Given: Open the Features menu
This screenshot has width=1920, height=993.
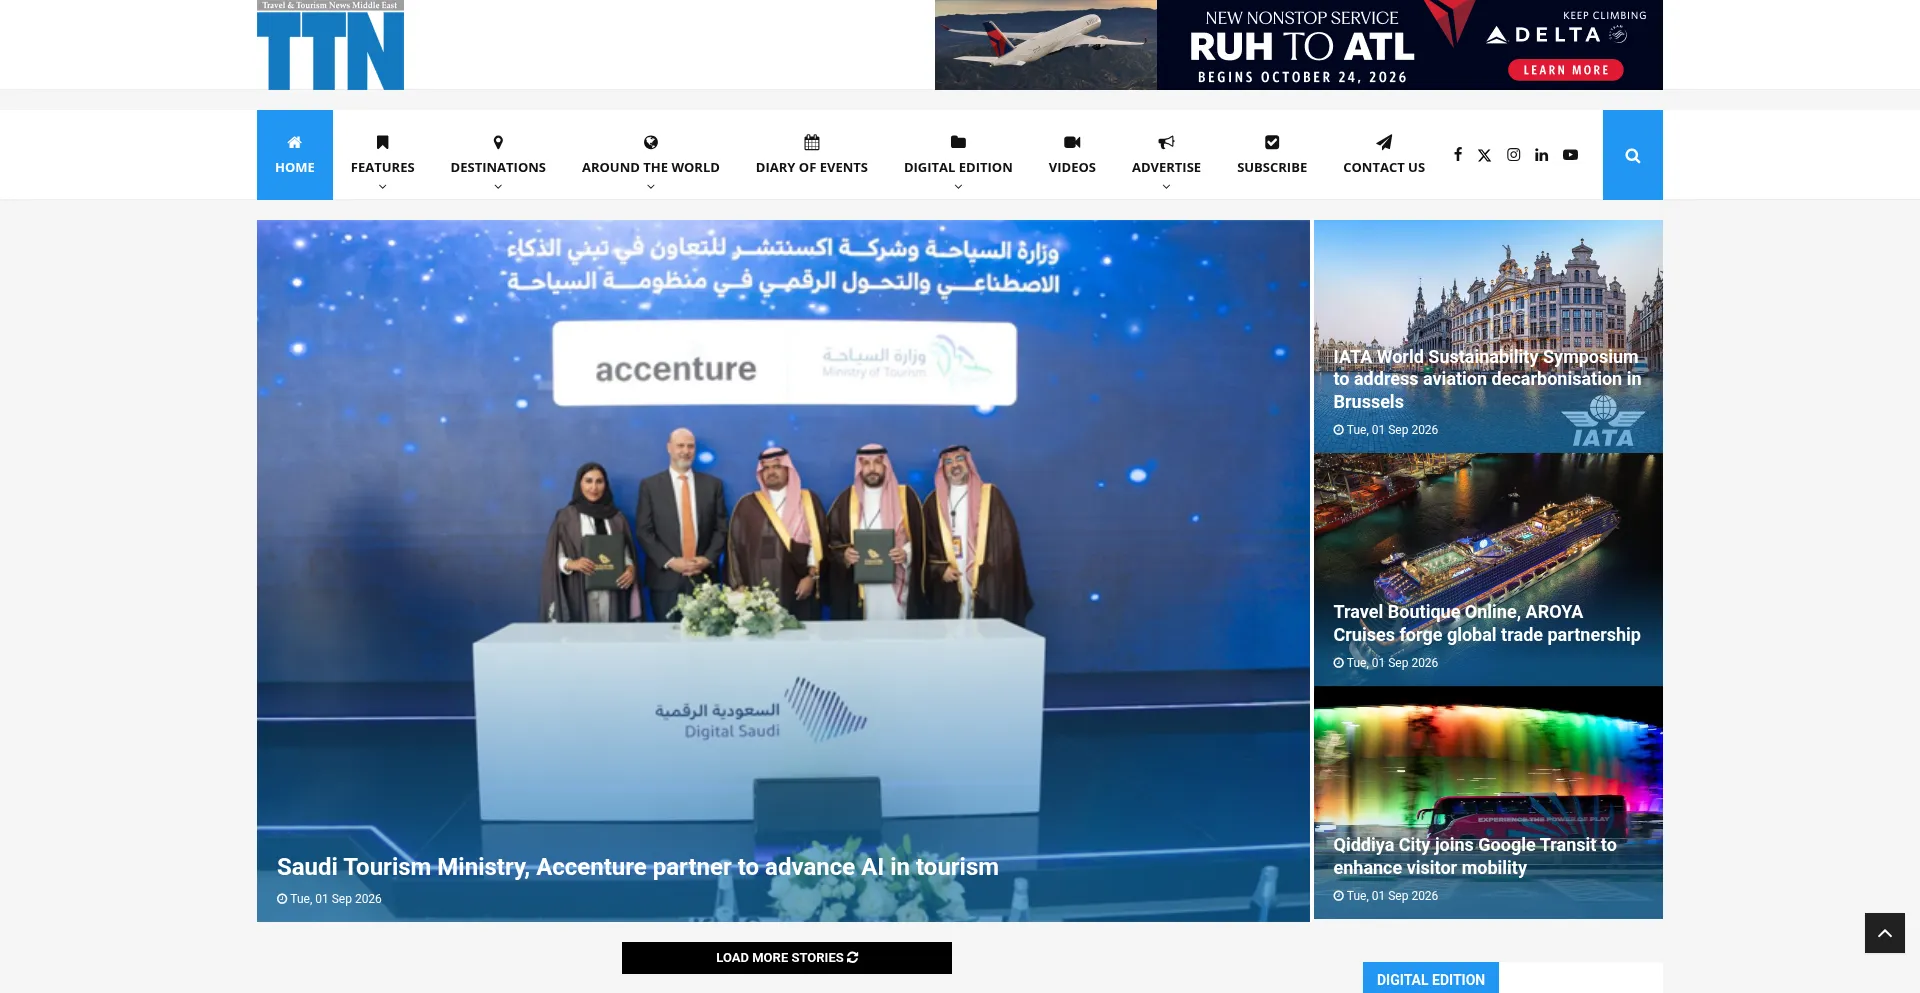Looking at the screenshot, I should [383, 167].
